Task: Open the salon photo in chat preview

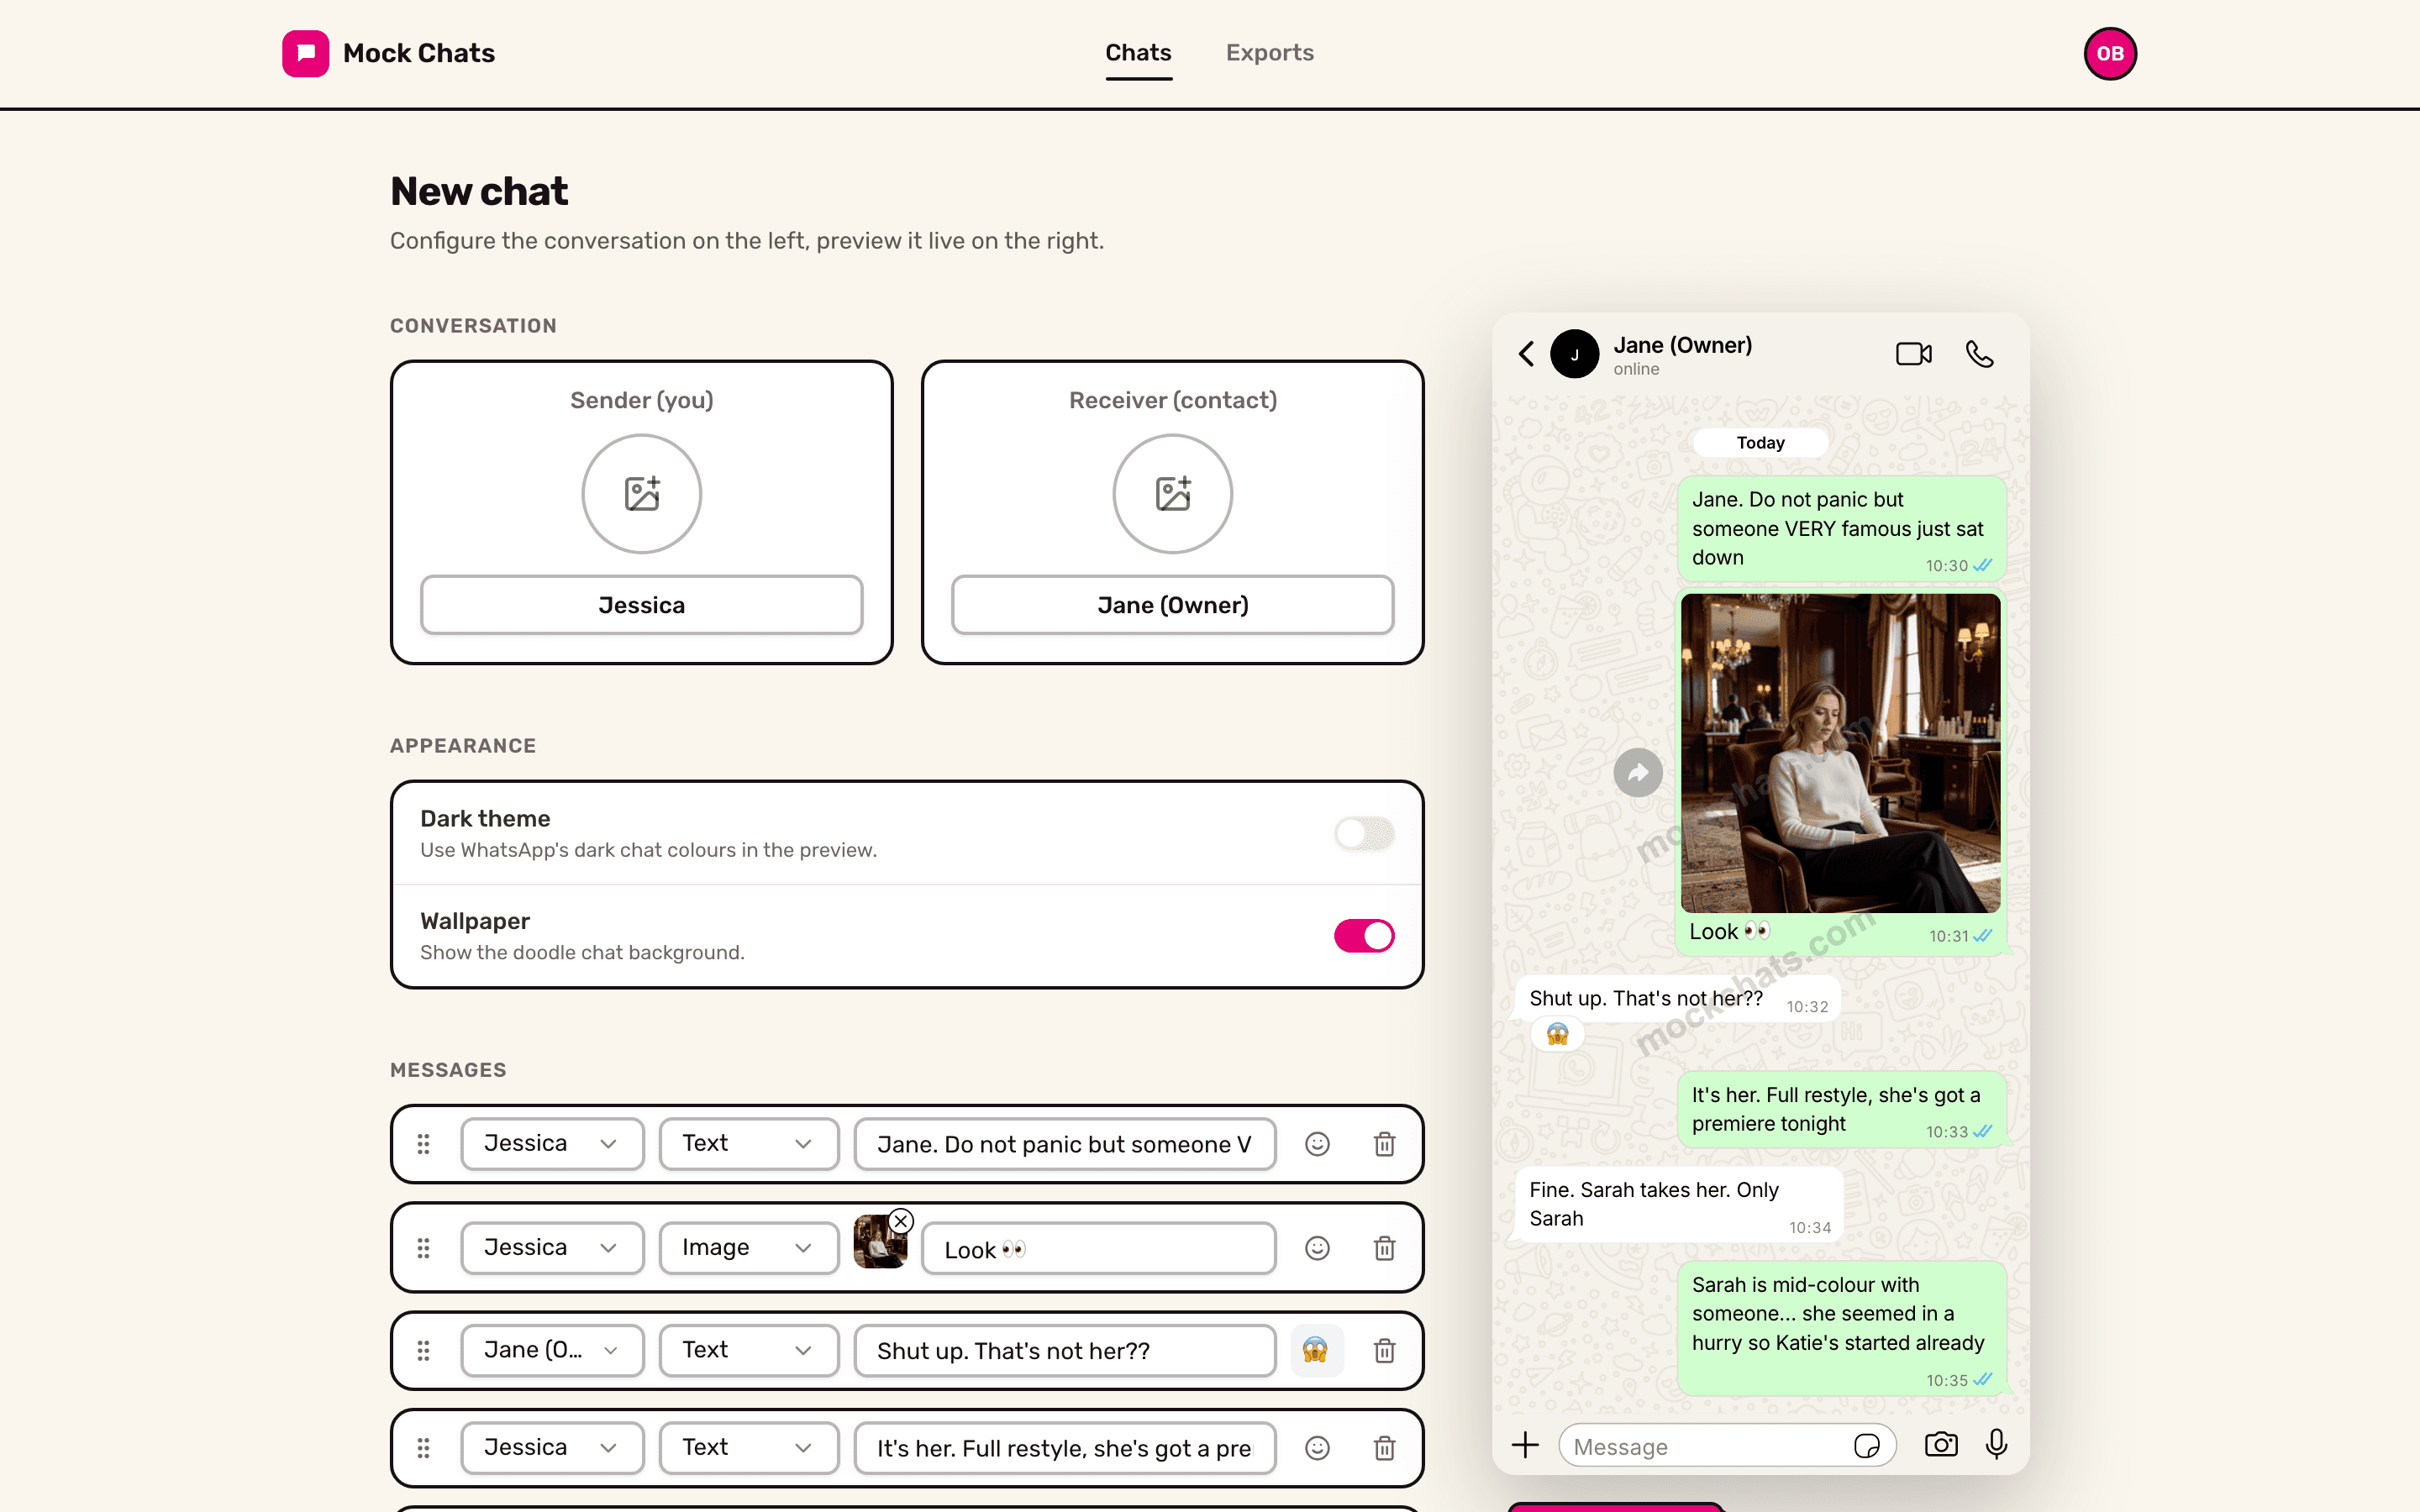Action: click(x=1840, y=753)
